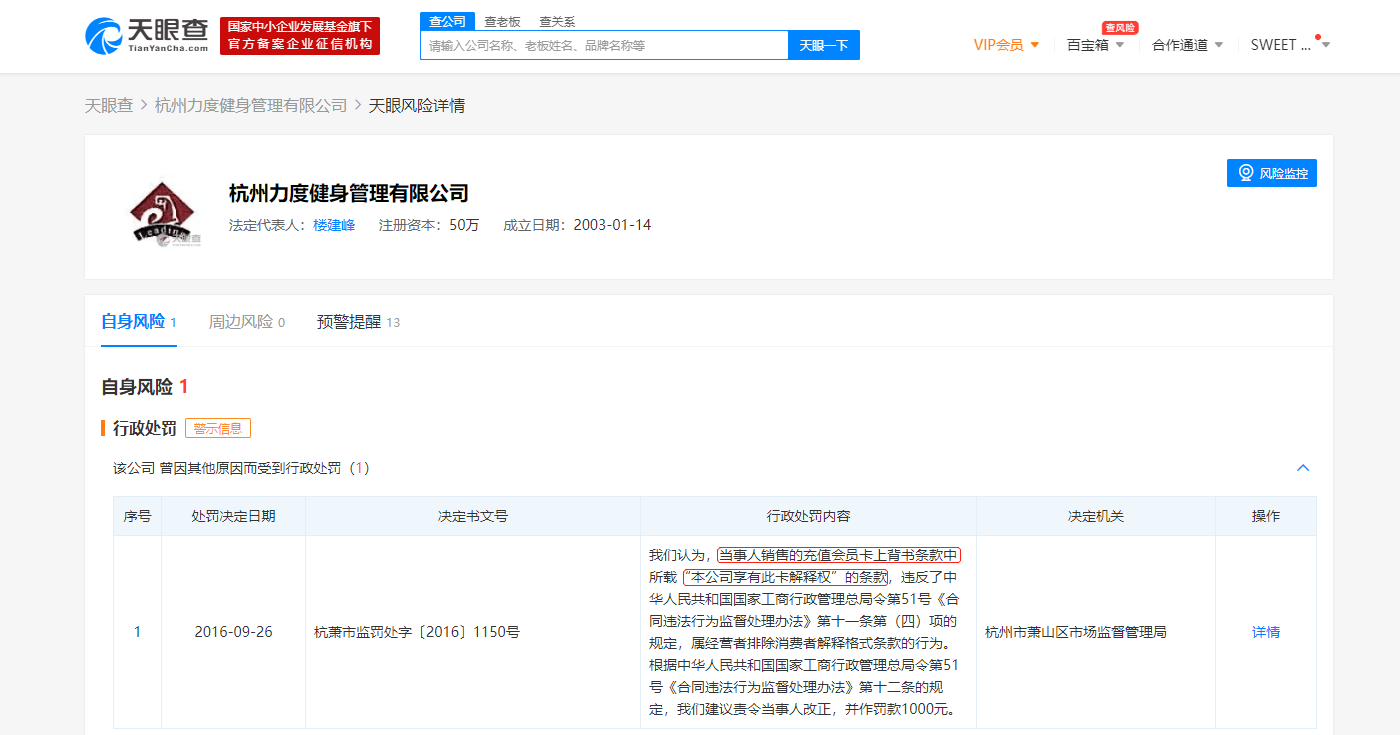Open the SWEET user account menu
The image size is (1400, 735).
[1290, 45]
